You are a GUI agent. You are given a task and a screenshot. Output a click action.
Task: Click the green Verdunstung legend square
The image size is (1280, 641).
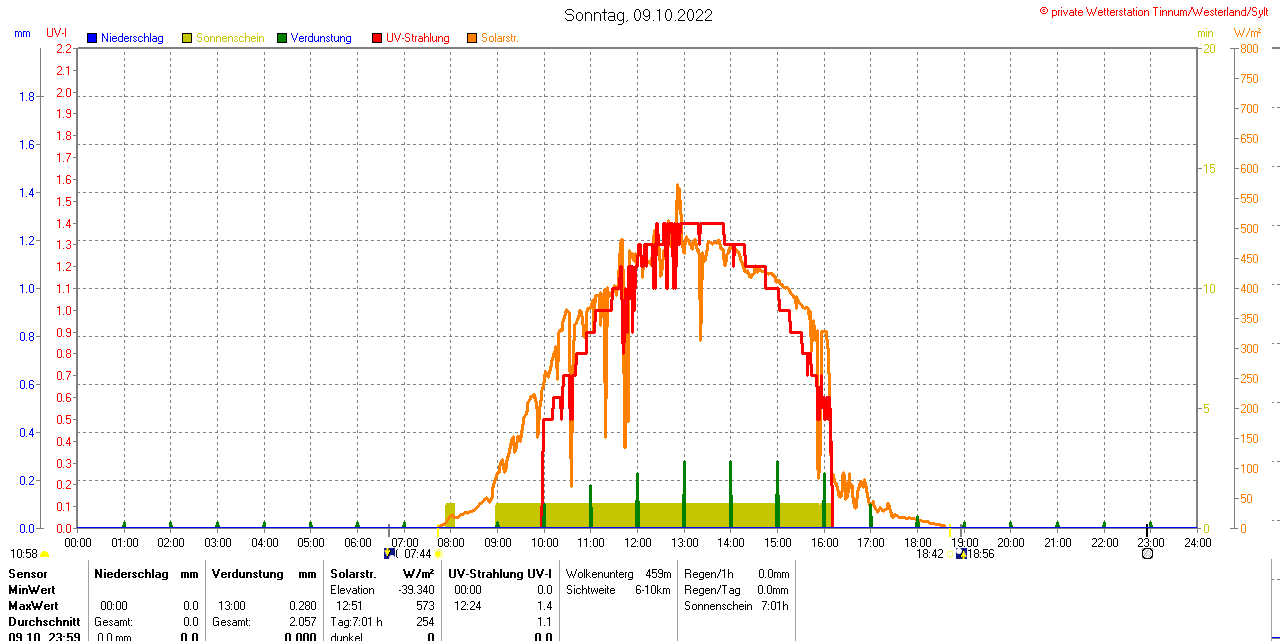282,38
